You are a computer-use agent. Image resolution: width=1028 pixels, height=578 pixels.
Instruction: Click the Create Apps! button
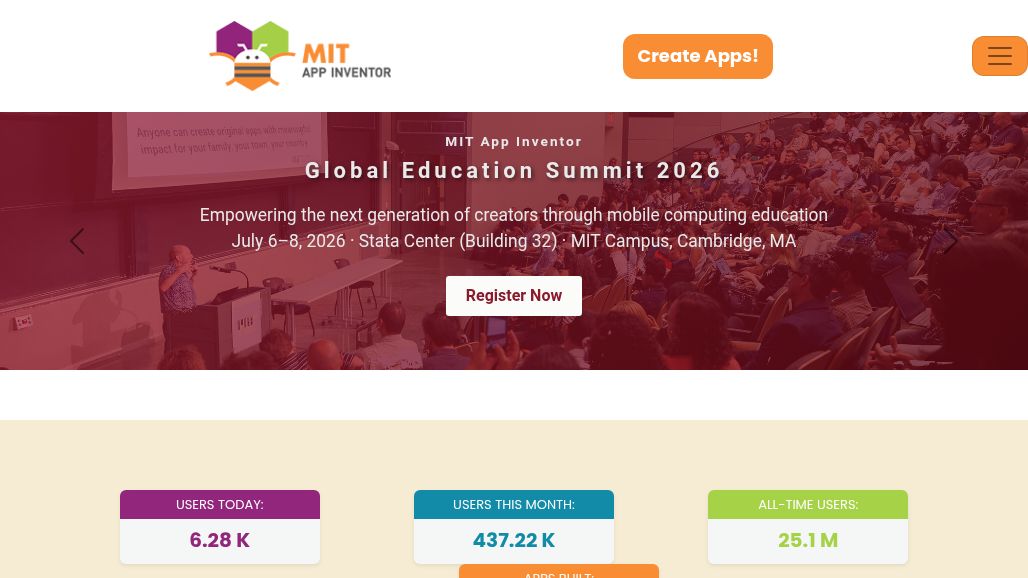(x=698, y=56)
